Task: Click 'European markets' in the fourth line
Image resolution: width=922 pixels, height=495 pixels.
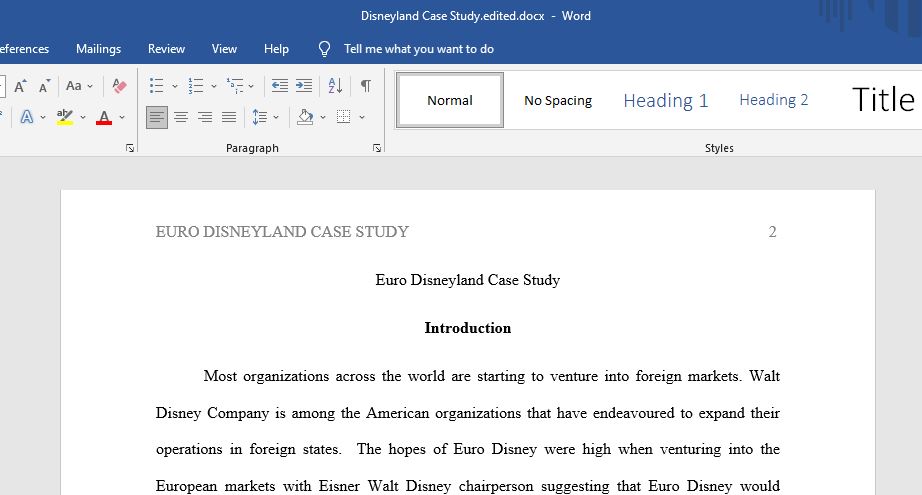Action: (215, 486)
